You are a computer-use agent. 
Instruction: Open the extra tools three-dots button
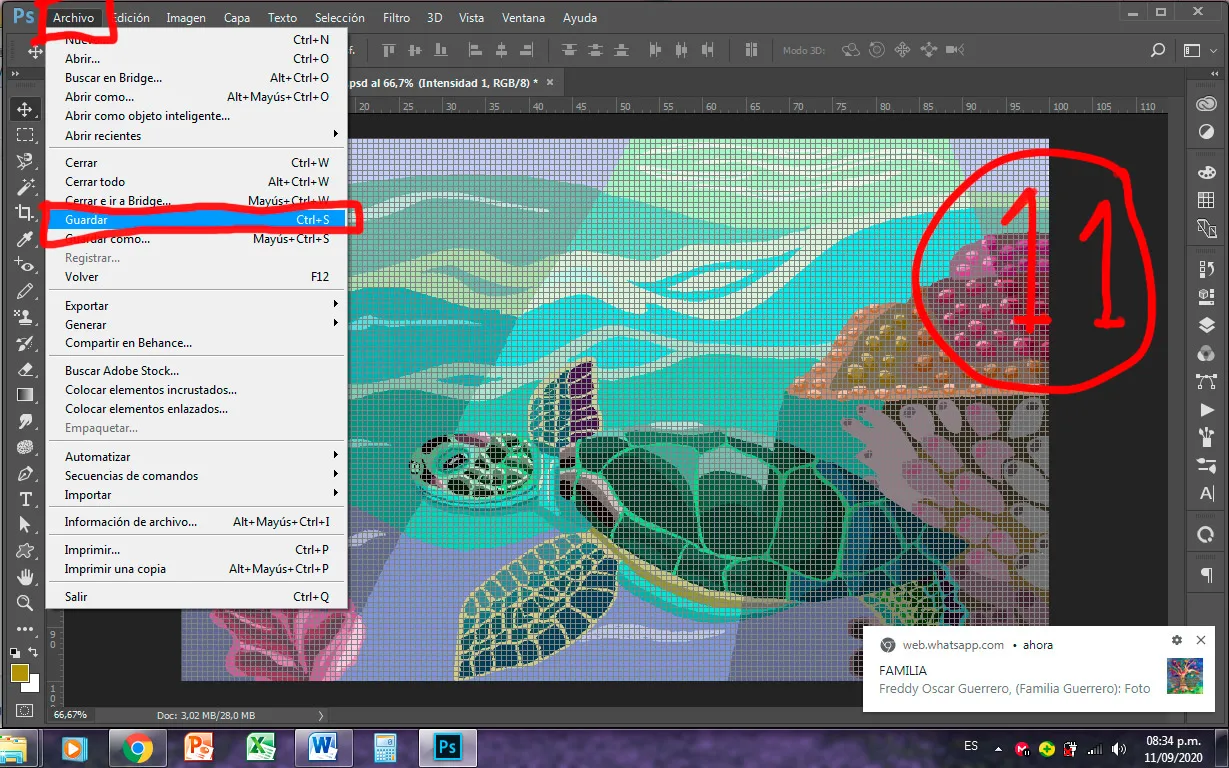[x=25, y=629]
